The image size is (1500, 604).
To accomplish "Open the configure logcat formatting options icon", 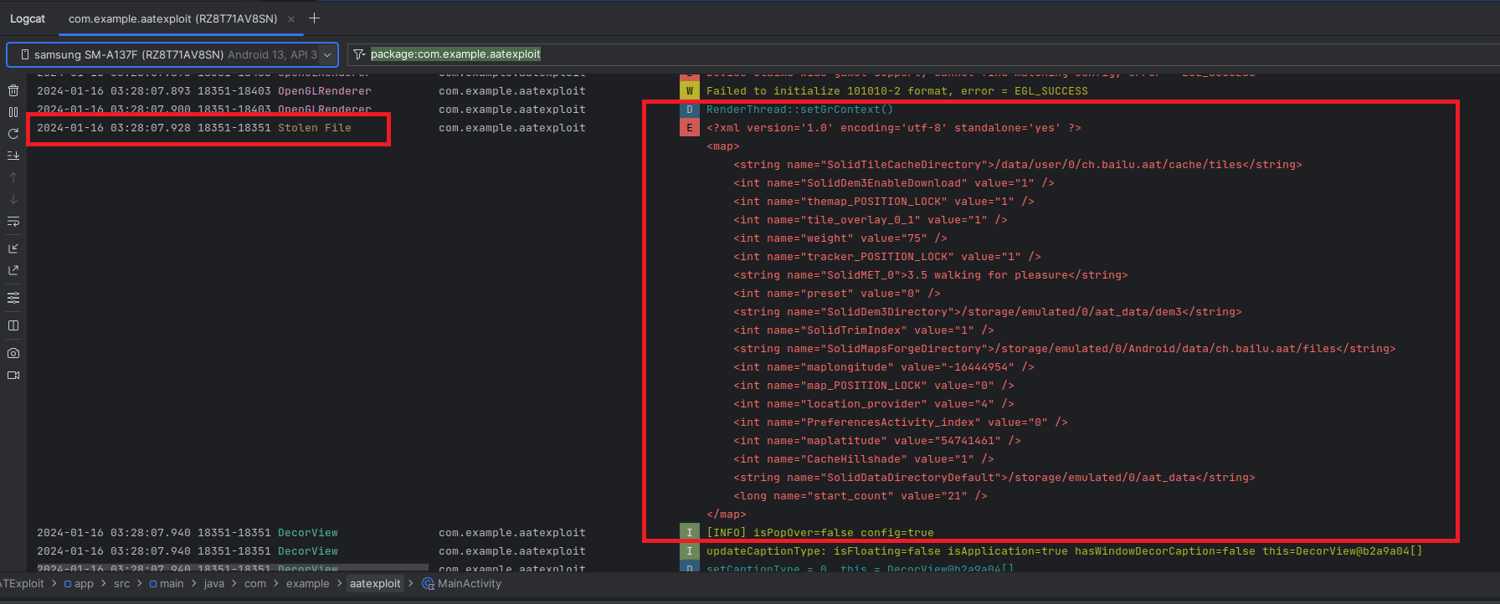I will (13, 298).
